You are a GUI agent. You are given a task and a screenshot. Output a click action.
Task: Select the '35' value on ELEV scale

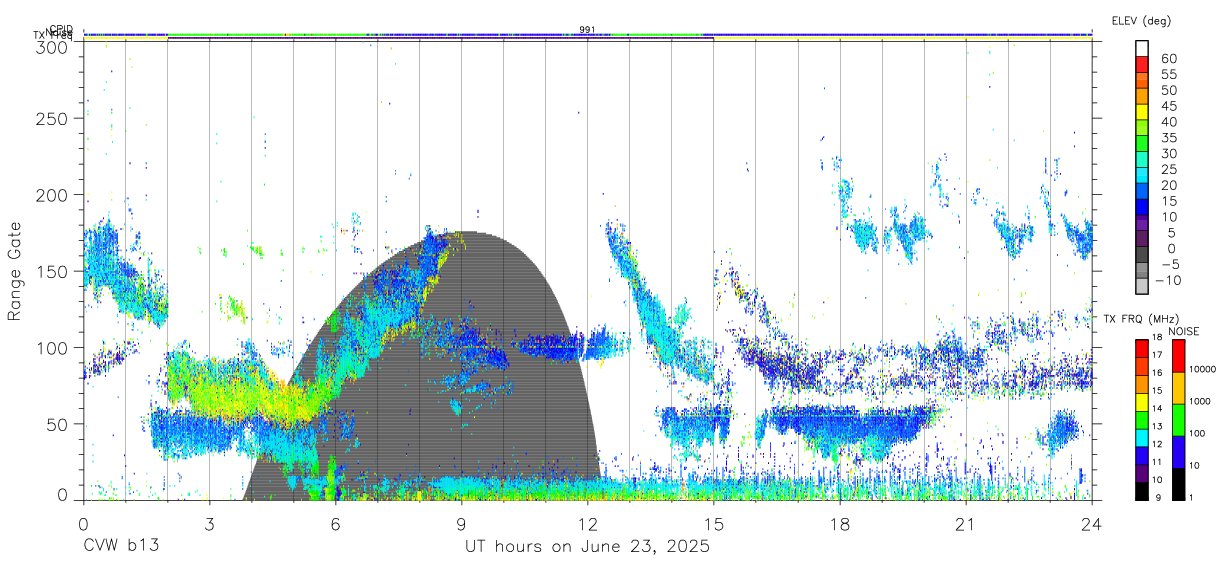[x=1167, y=137]
